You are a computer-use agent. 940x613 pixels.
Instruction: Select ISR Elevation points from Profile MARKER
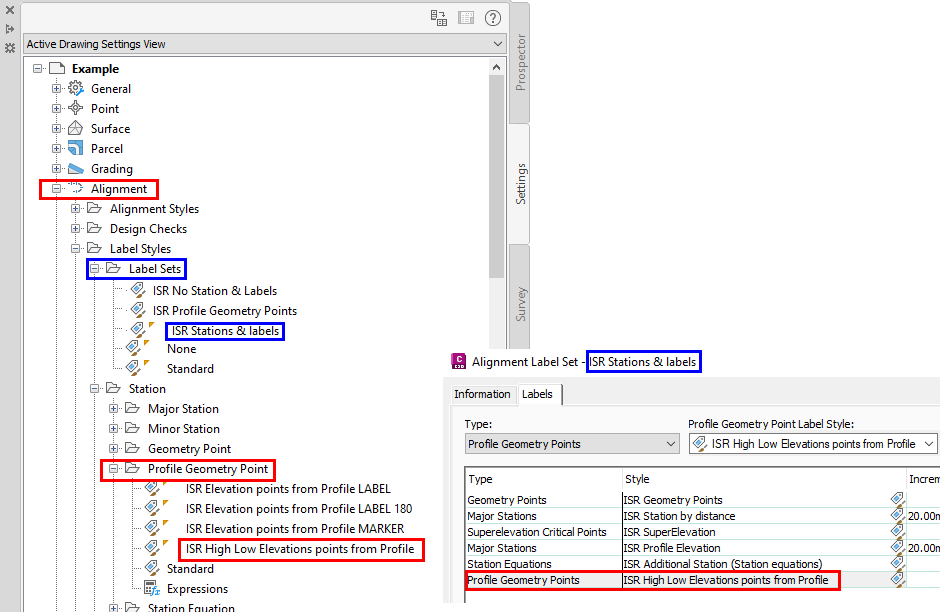tap(295, 529)
